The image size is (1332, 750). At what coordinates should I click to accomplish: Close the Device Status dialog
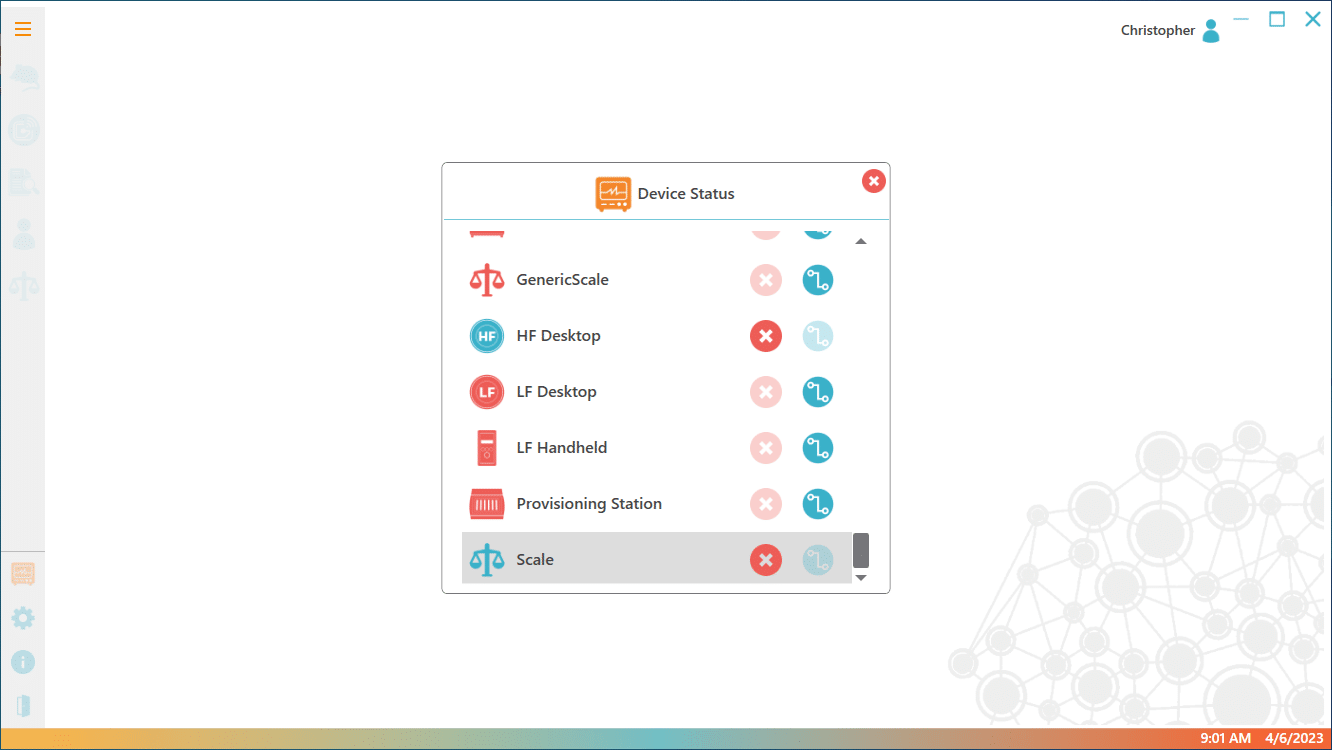(x=873, y=181)
